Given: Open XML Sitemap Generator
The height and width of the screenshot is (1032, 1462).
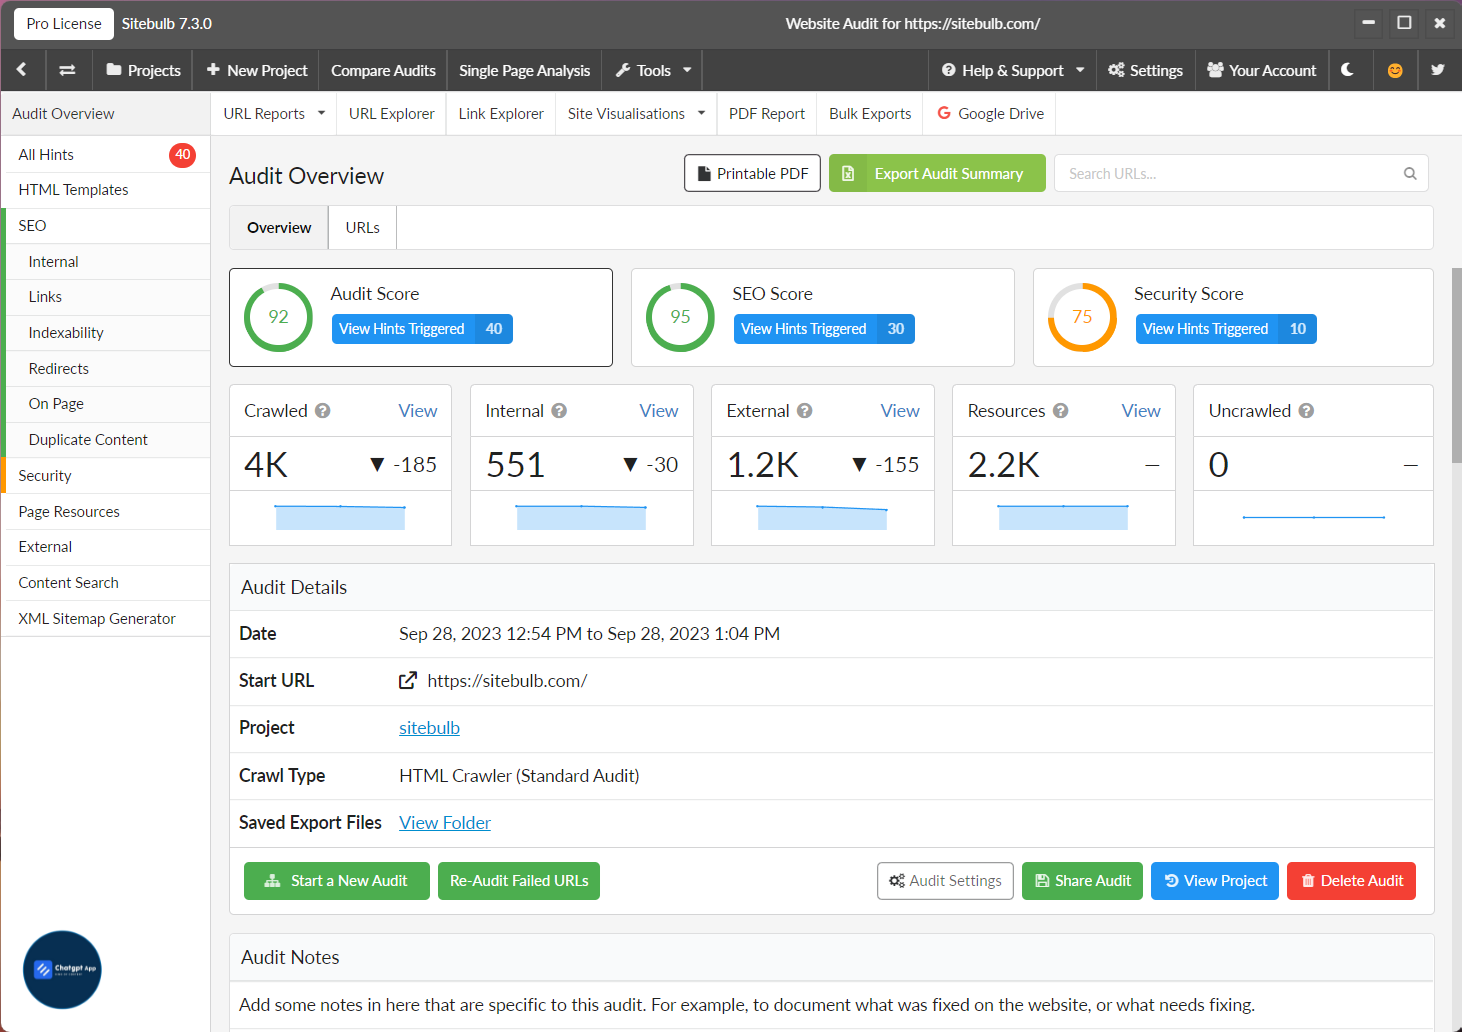Looking at the screenshot, I should click(106, 618).
